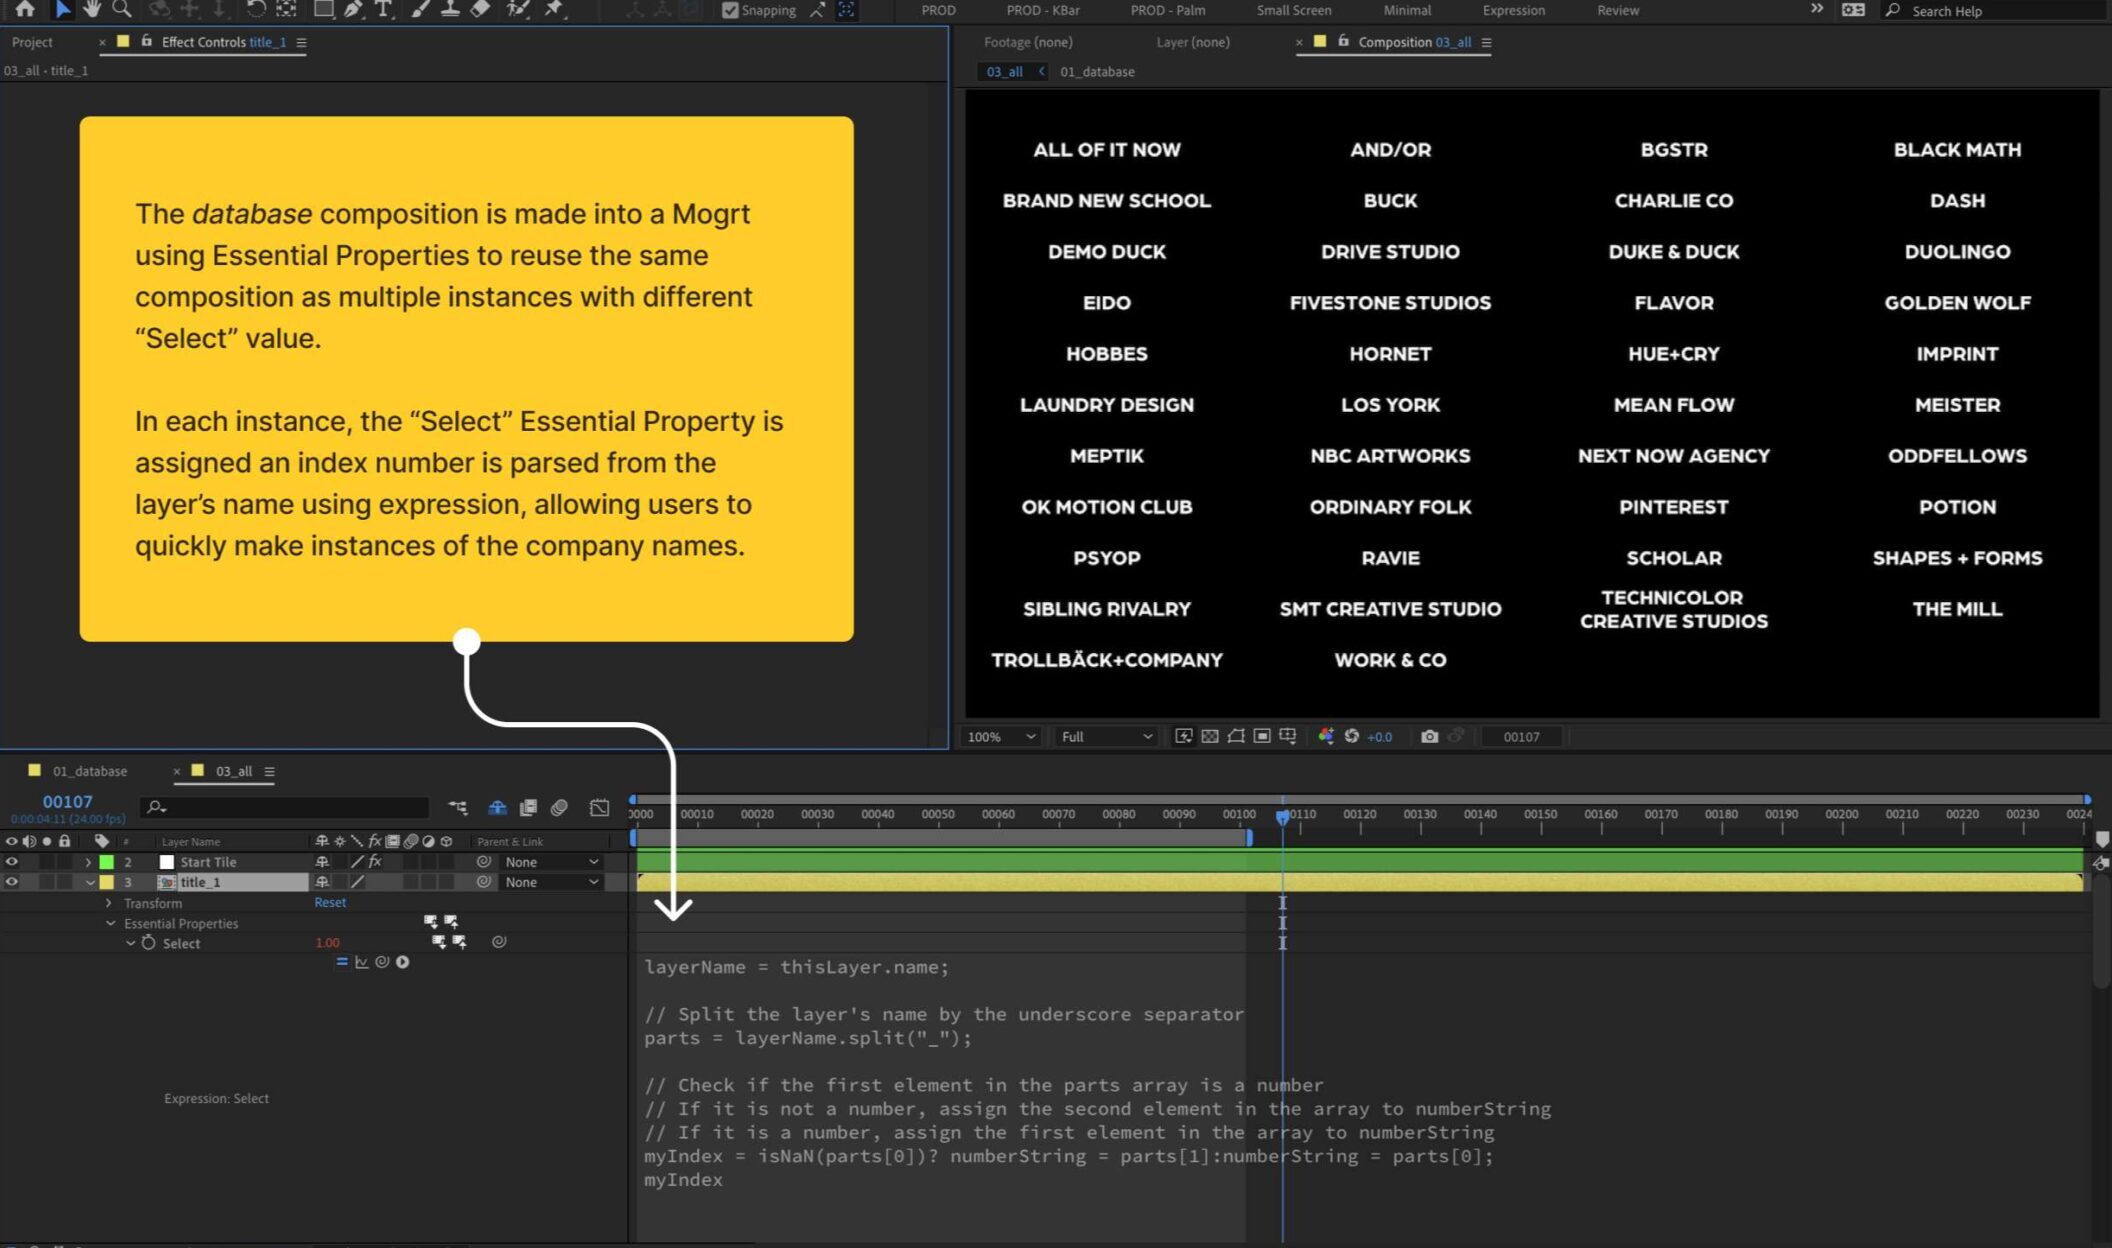Switch to the Project panel tab
Viewport: 2112px width, 1248px height.
point(32,42)
